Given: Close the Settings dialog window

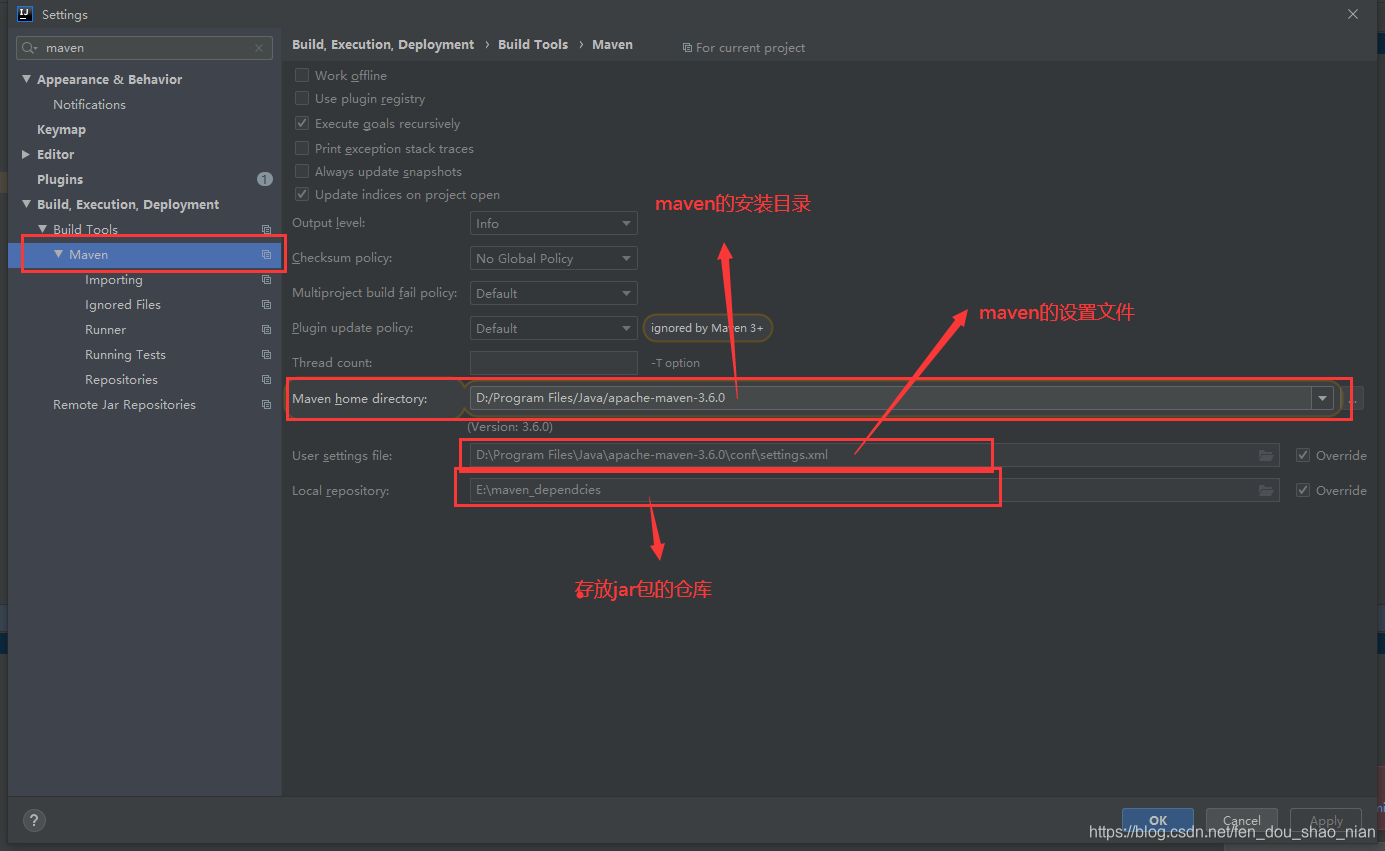Looking at the screenshot, I should coord(1353,14).
